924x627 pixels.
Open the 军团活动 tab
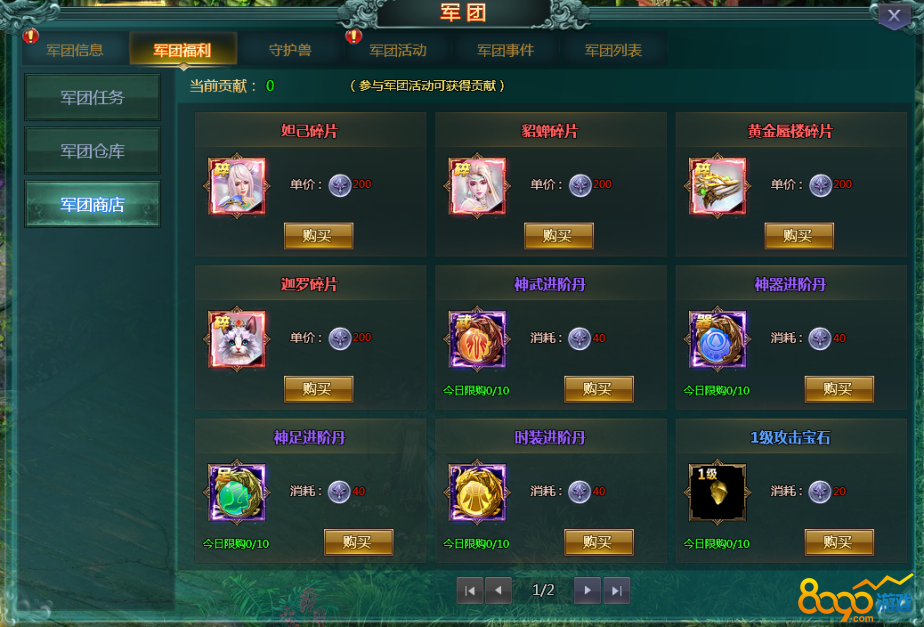click(x=398, y=50)
